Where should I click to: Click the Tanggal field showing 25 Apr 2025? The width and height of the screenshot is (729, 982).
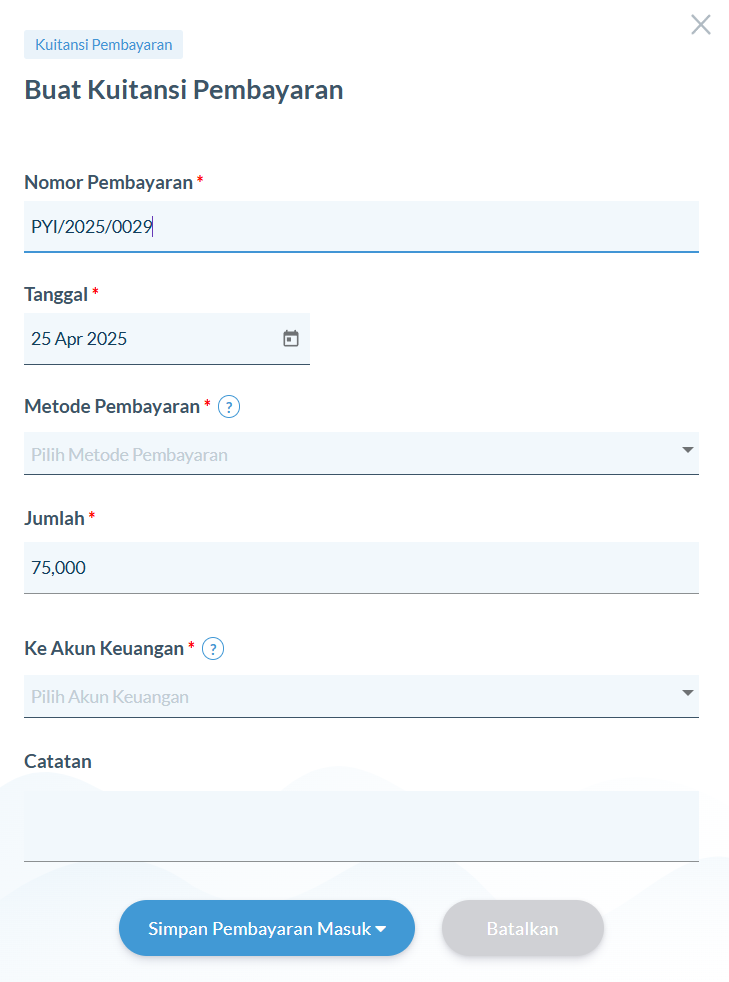[167, 339]
